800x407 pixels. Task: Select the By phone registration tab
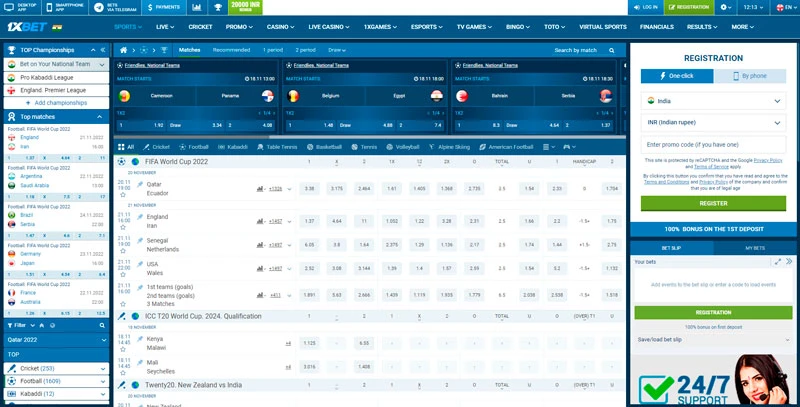[750, 76]
